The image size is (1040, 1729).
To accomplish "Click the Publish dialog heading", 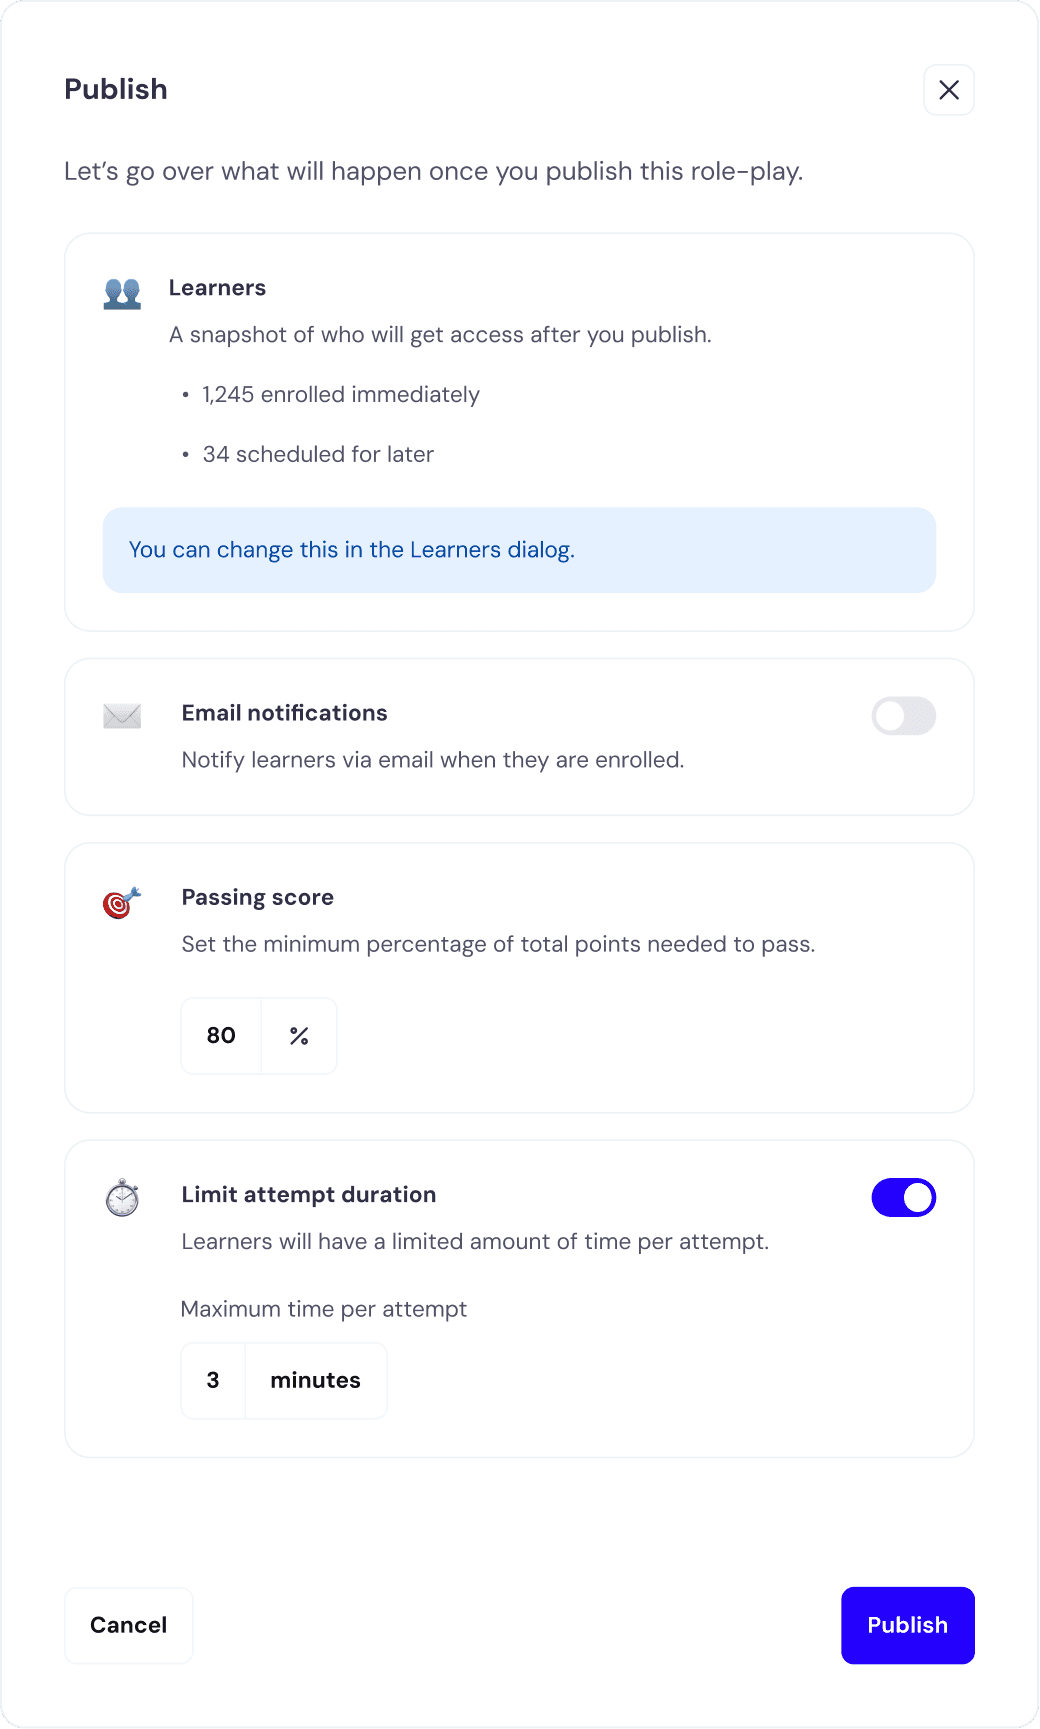I will pyautogui.click(x=116, y=89).
